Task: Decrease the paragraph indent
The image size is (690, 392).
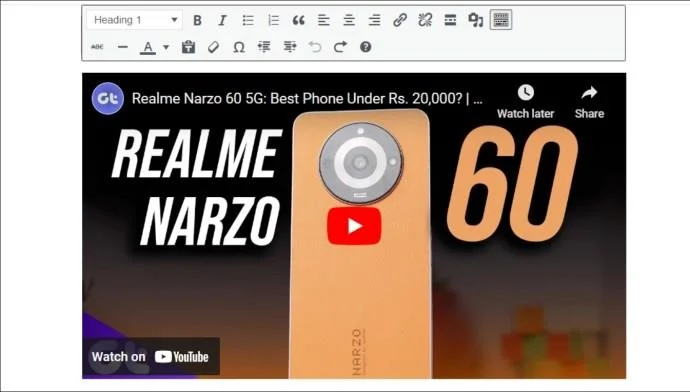Action: pos(264,47)
